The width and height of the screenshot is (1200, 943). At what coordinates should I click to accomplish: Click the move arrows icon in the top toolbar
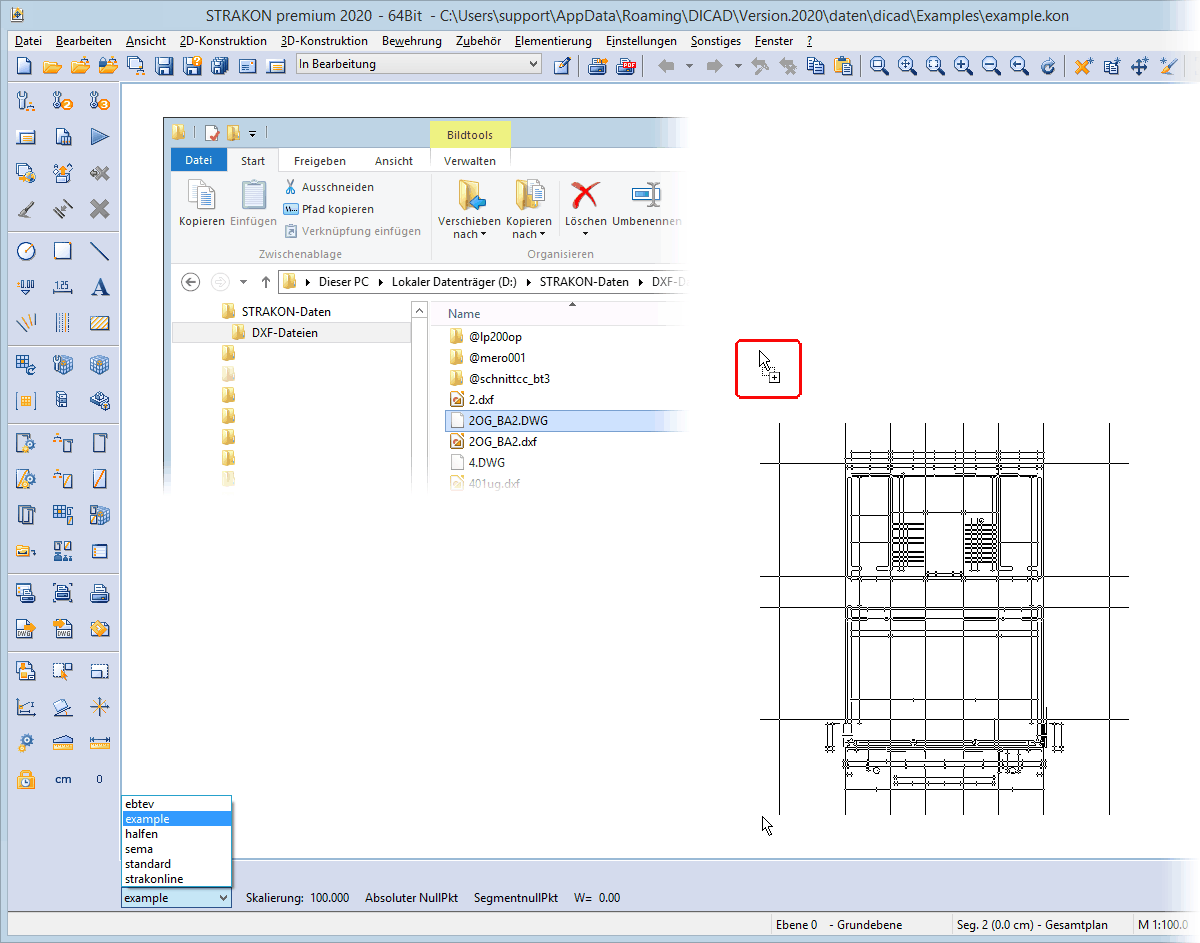click(x=1139, y=66)
